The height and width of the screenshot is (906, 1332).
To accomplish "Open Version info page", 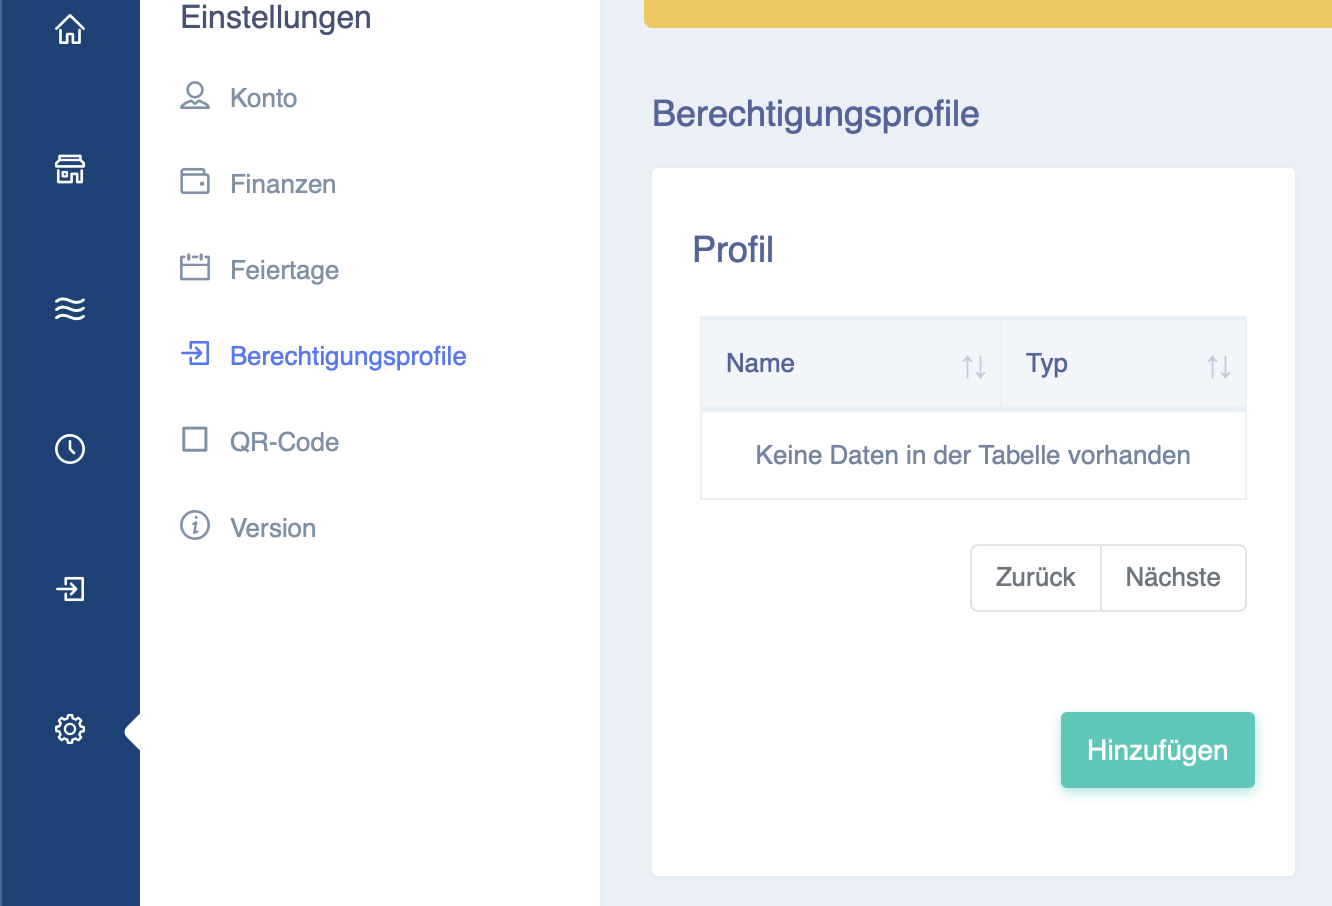I will [x=273, y=528].
